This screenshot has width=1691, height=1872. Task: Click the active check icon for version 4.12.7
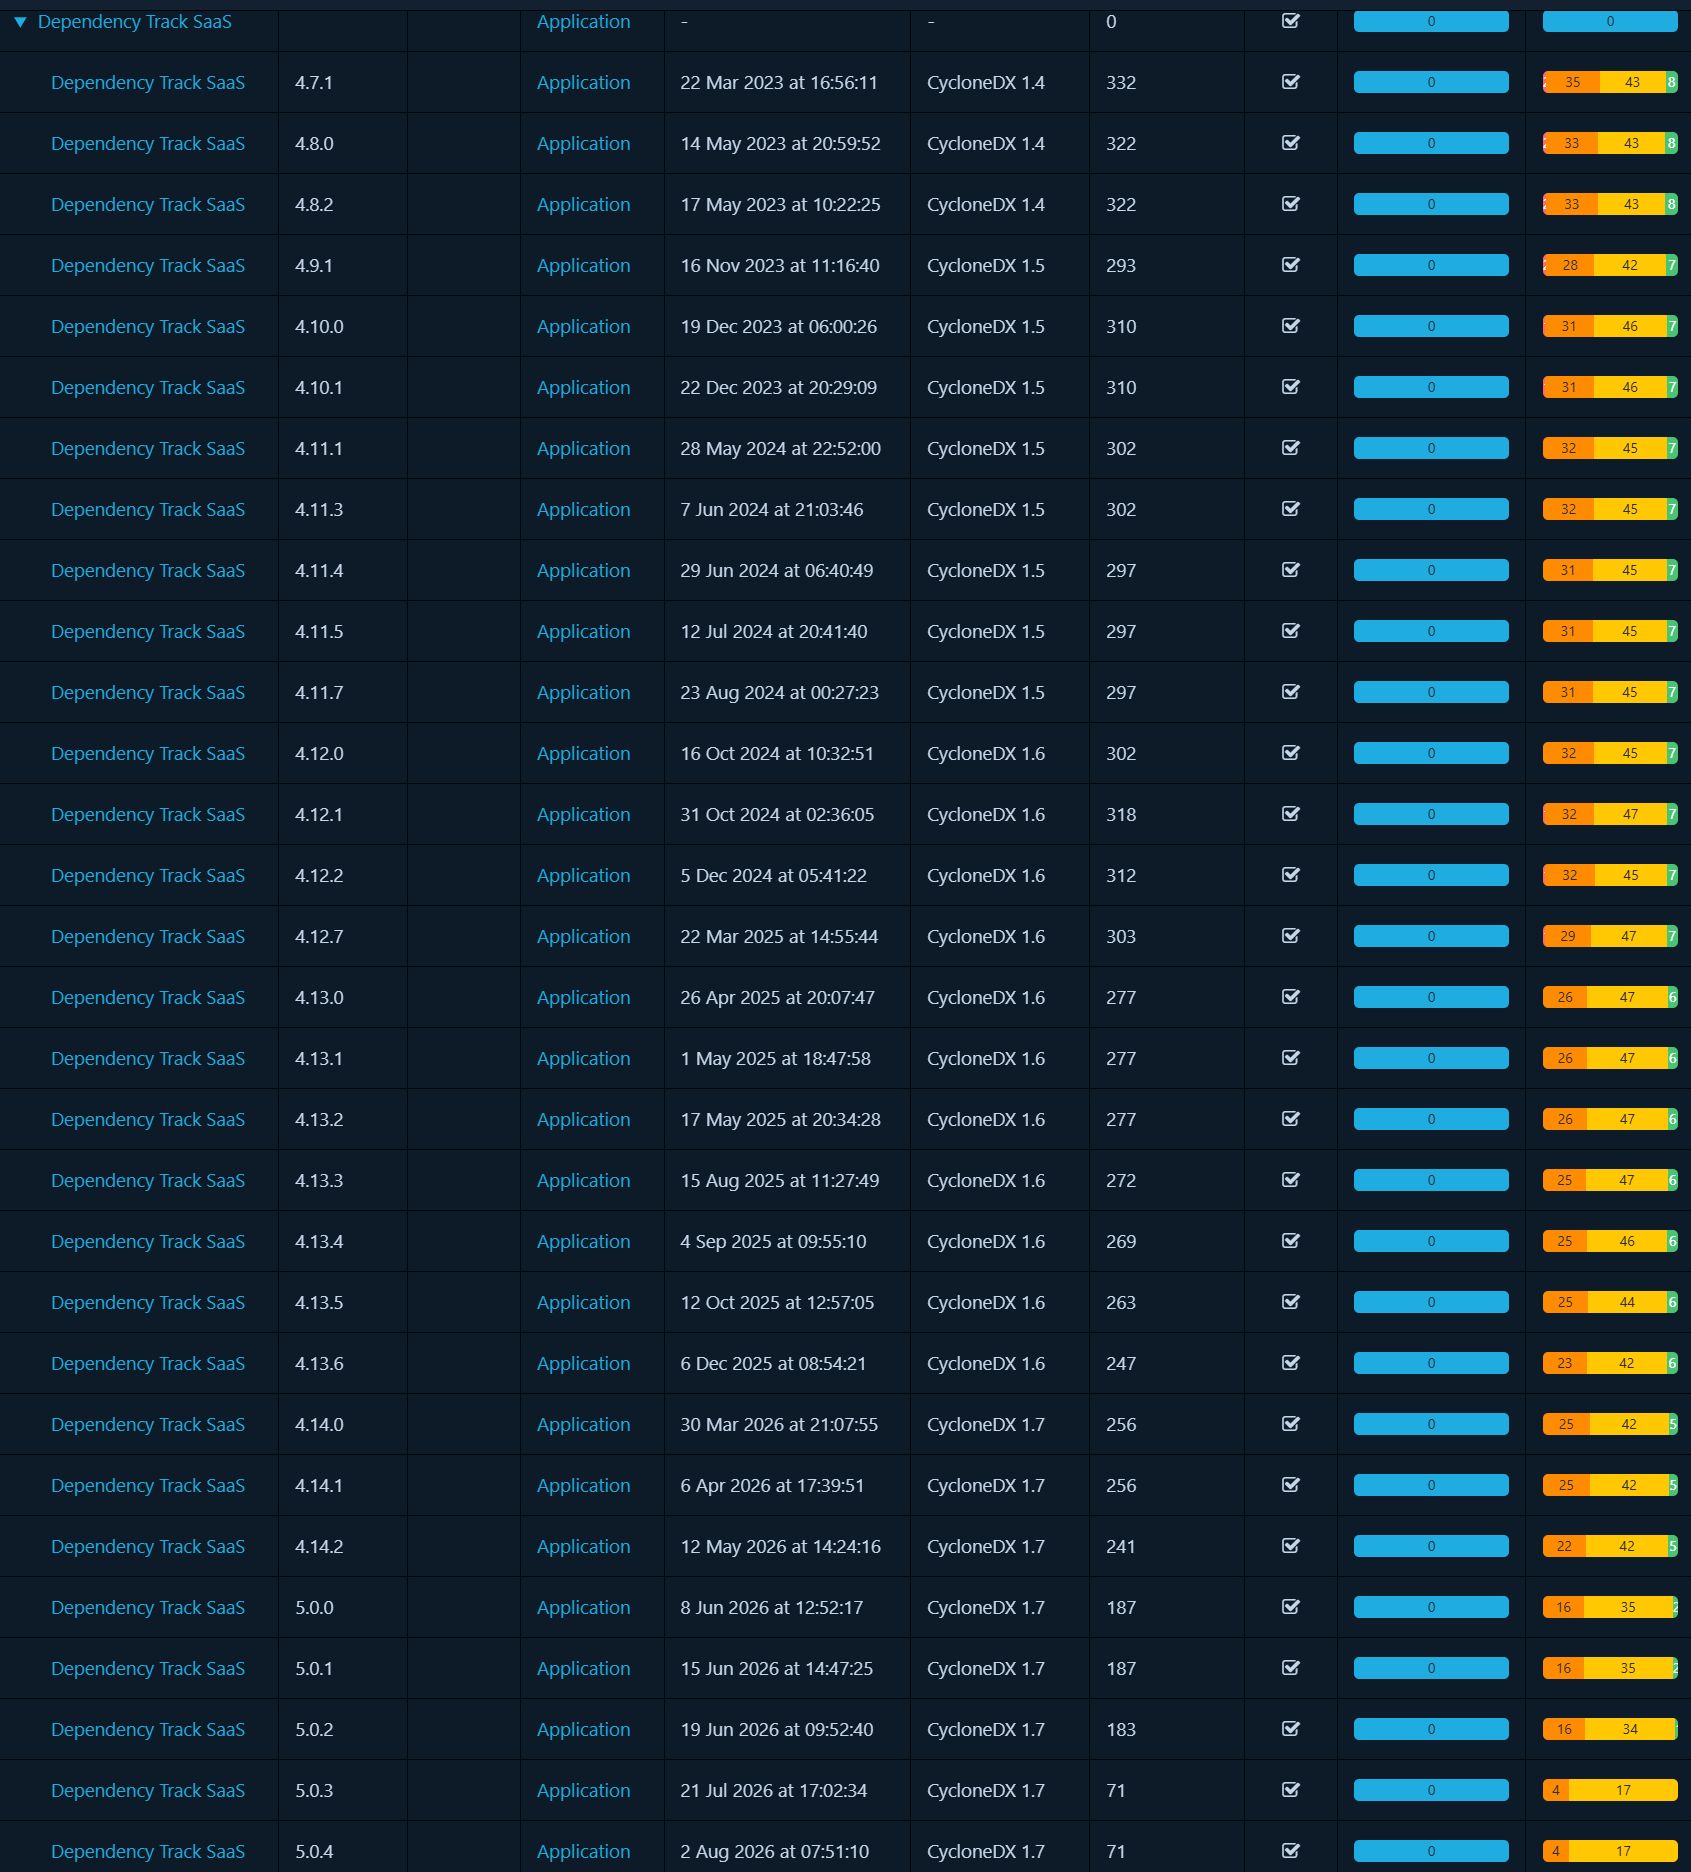1291,936
